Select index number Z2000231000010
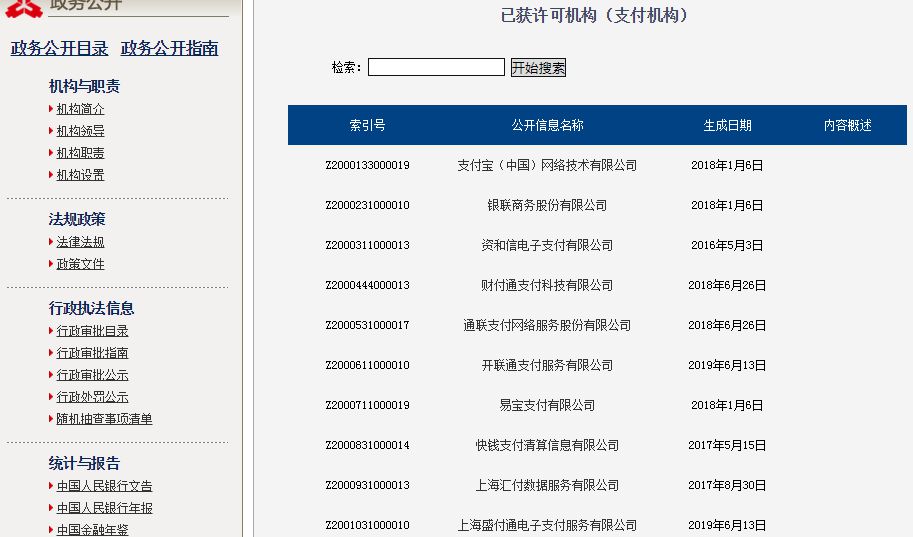 point(367,205)
